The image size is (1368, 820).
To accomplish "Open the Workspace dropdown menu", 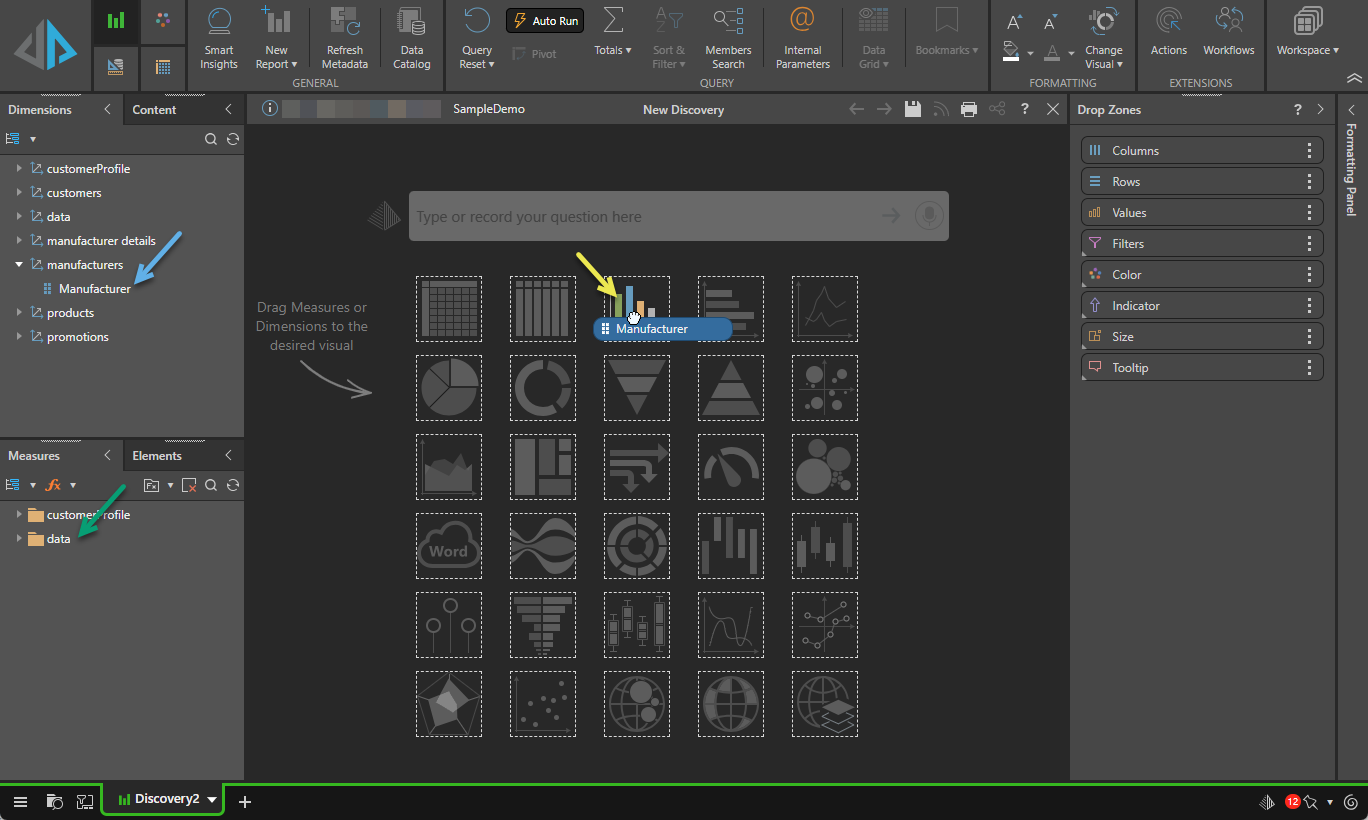I will 1307,50.
